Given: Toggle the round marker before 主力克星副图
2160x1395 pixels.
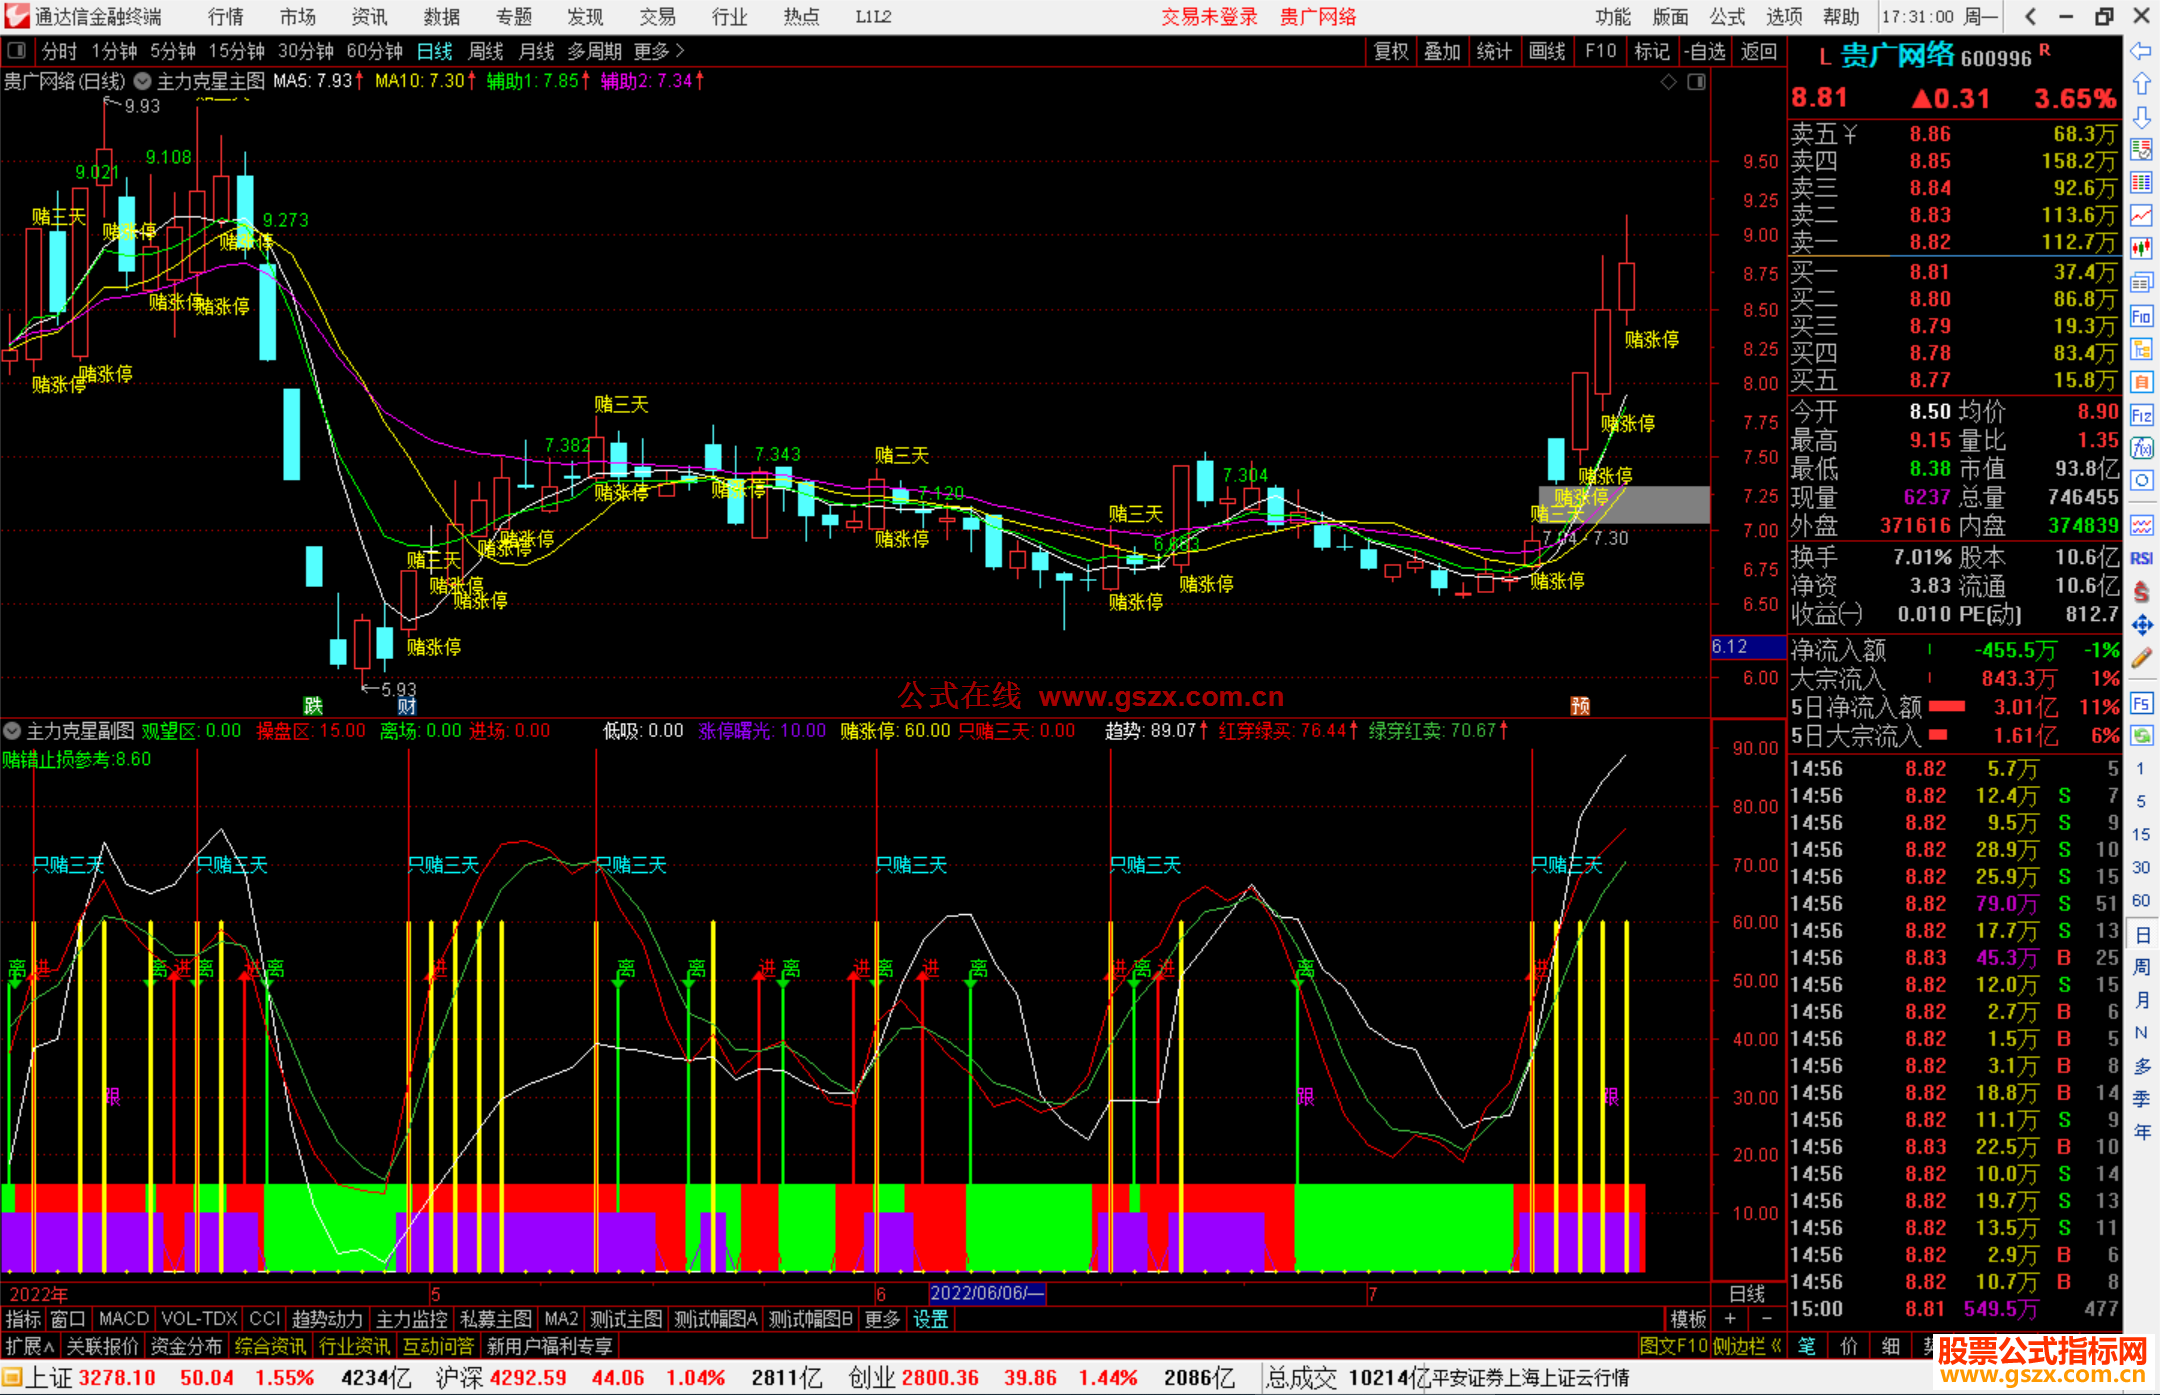Looking at the screenshot, I should click(x=12, y=731).
